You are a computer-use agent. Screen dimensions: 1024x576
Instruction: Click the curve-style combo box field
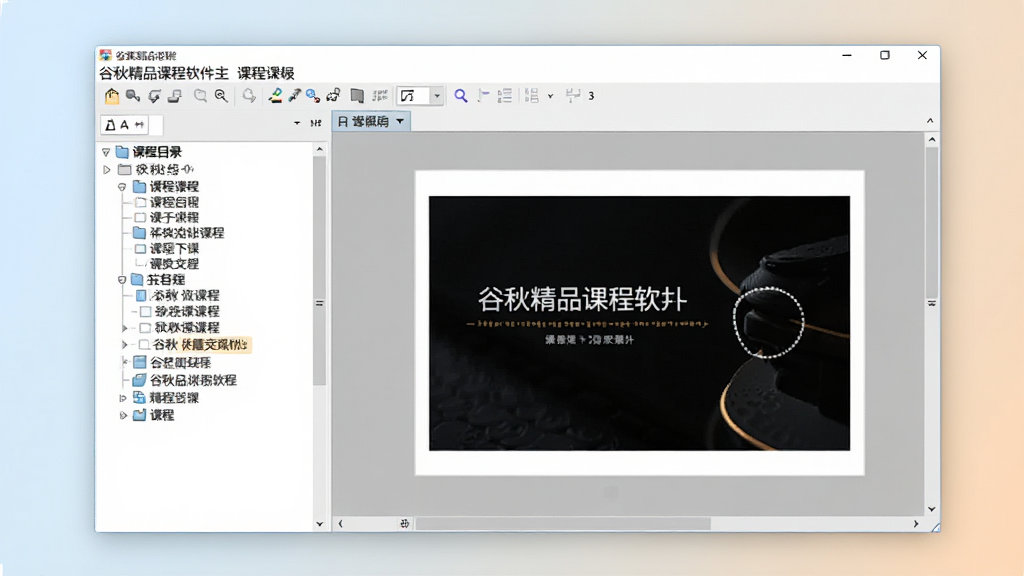tap(413, 96)
